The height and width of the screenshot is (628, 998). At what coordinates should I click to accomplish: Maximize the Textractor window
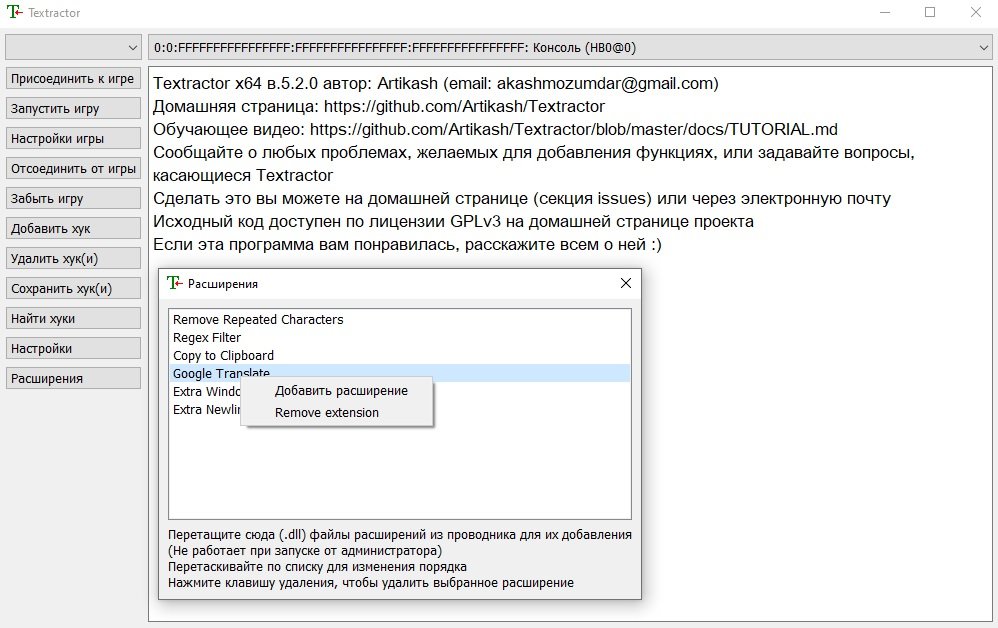click(x=930, y=12)
